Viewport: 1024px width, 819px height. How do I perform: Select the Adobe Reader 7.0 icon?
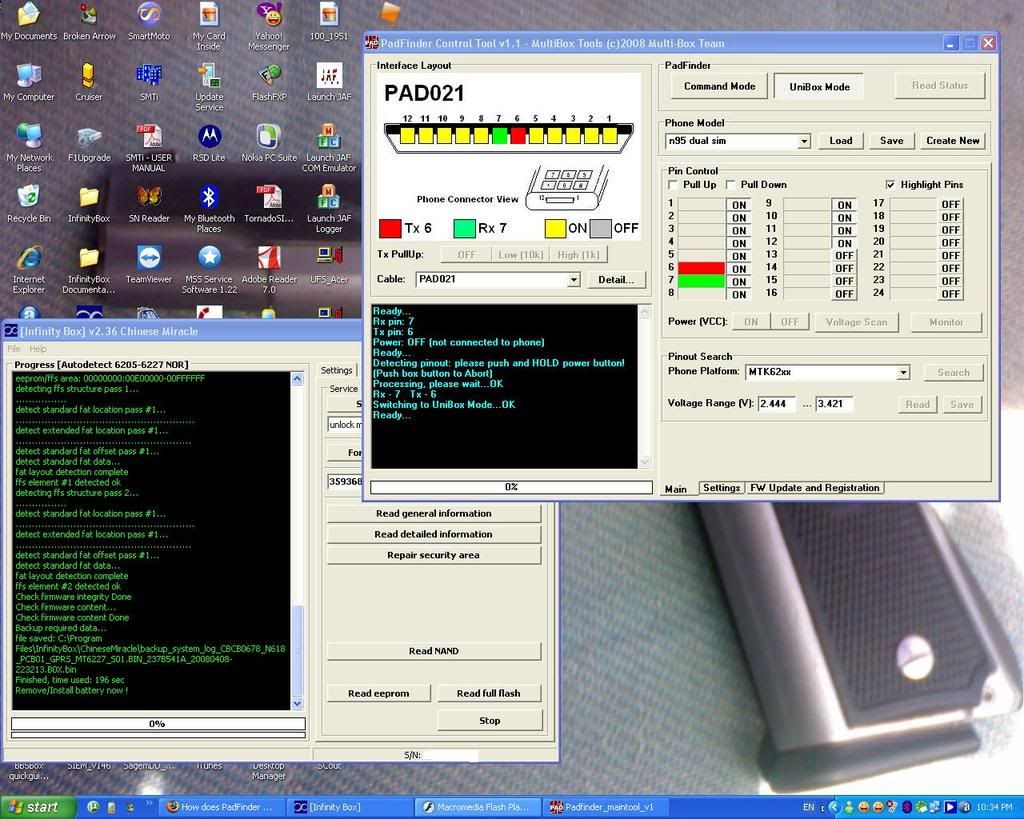(x=269, y=269)
